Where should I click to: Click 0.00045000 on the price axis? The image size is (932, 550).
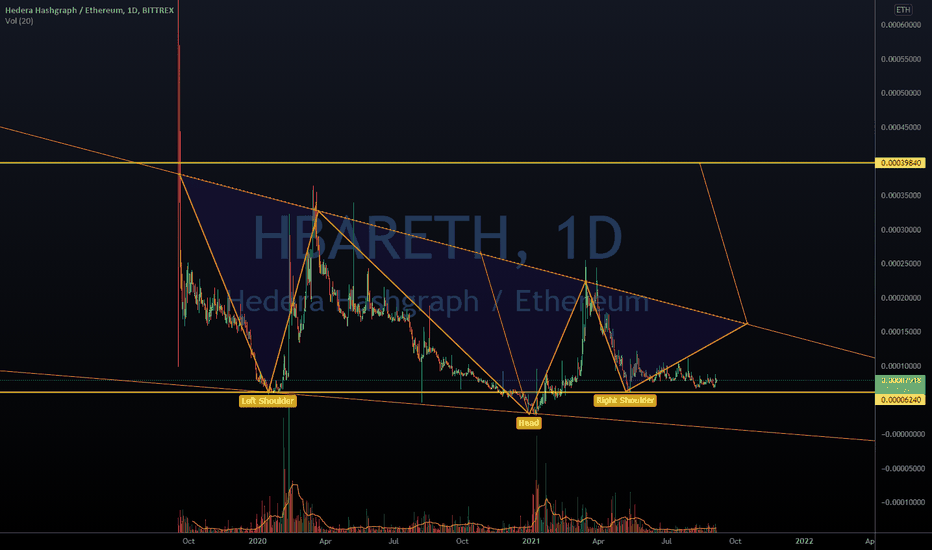click(x=900, y=127)
